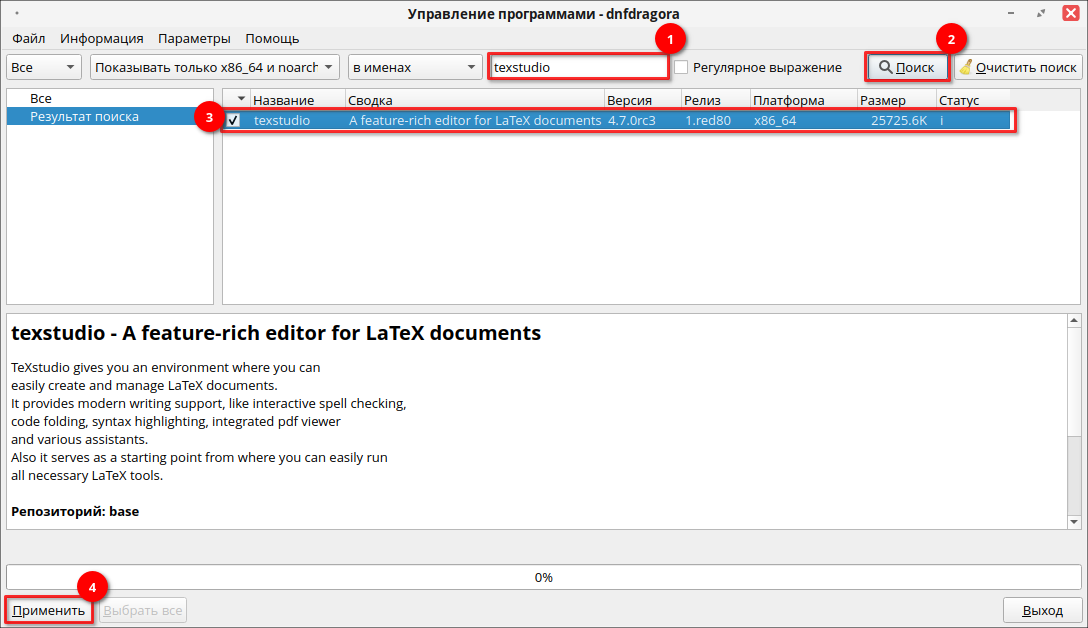Click the version value 4.7.0rc3
Image resolution: width=1088 pixels, height=628 pixels.
[x=631, y=120]
